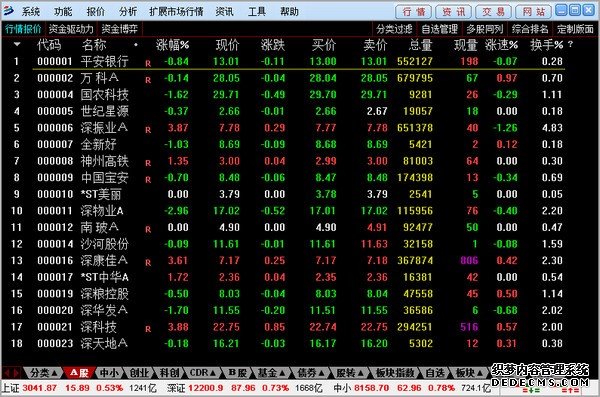Click the small dot marker after 名称 header

pyautogui.click(x=135, y=45)
